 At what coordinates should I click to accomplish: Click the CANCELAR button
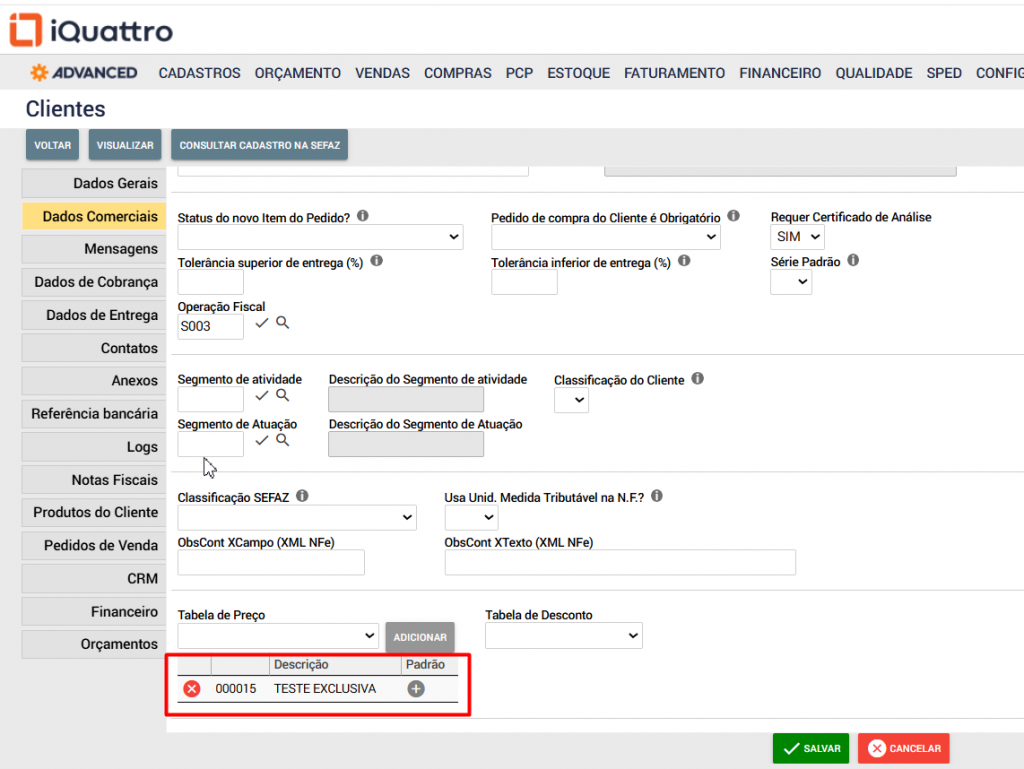pos(904,748)
